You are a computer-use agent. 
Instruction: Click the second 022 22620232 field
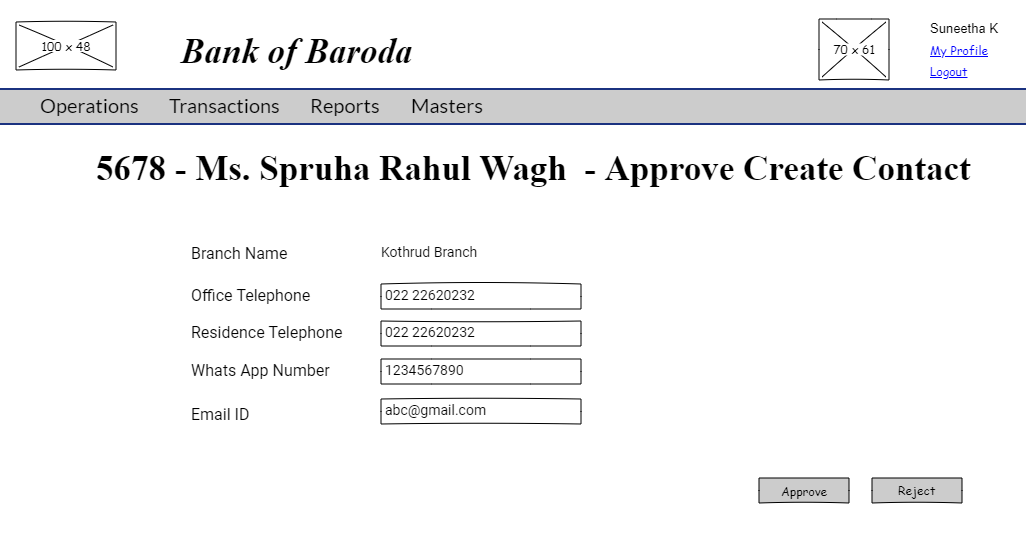480,333
